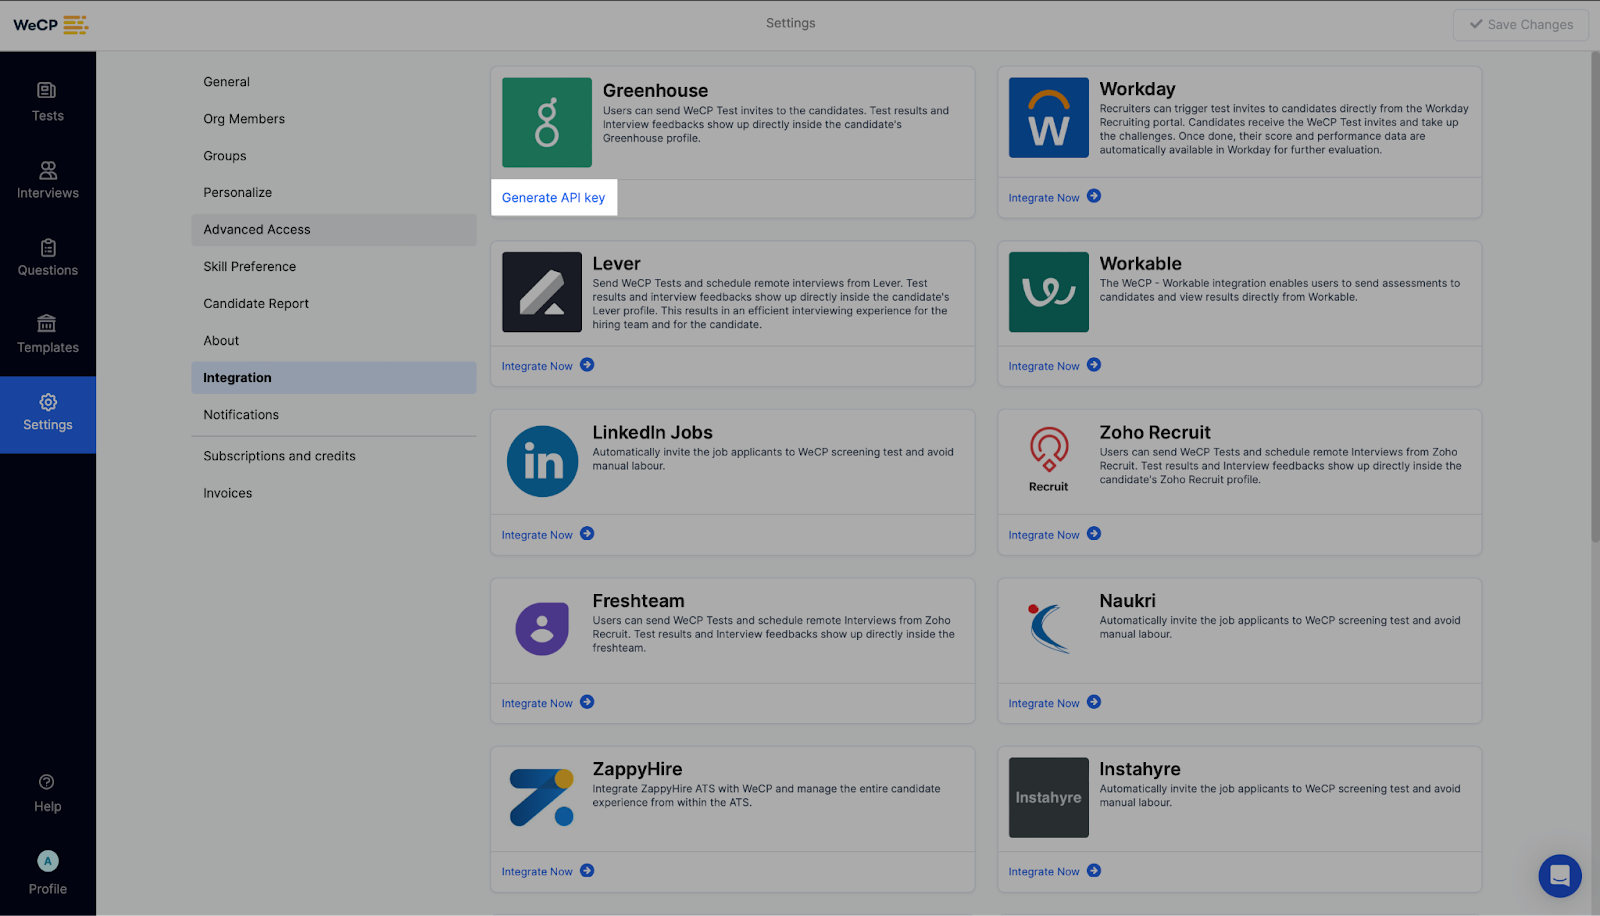Click the Workable logo icon
The height and width of the screenshot is (916, 1600).
[x=1049, y=292]
